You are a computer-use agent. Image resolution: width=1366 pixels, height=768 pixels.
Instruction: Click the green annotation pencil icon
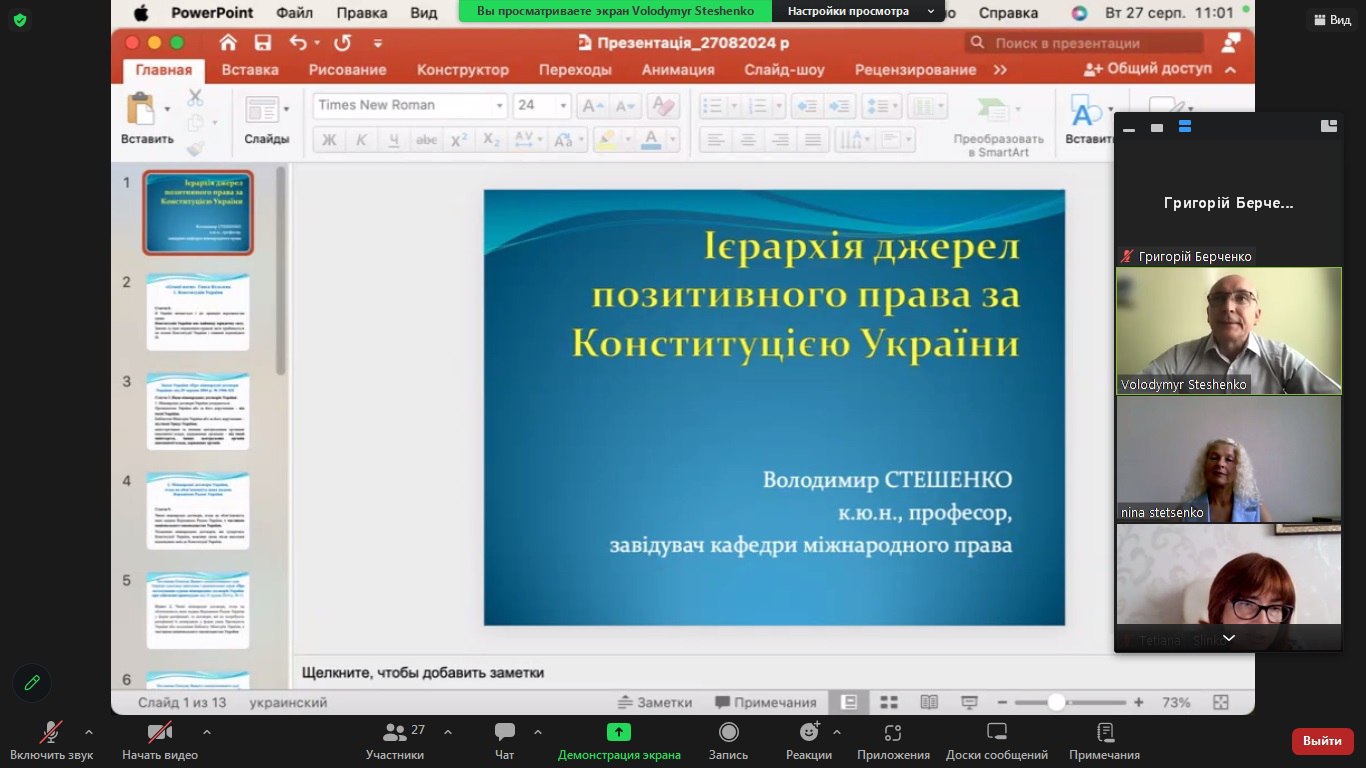tap(32, 682)
